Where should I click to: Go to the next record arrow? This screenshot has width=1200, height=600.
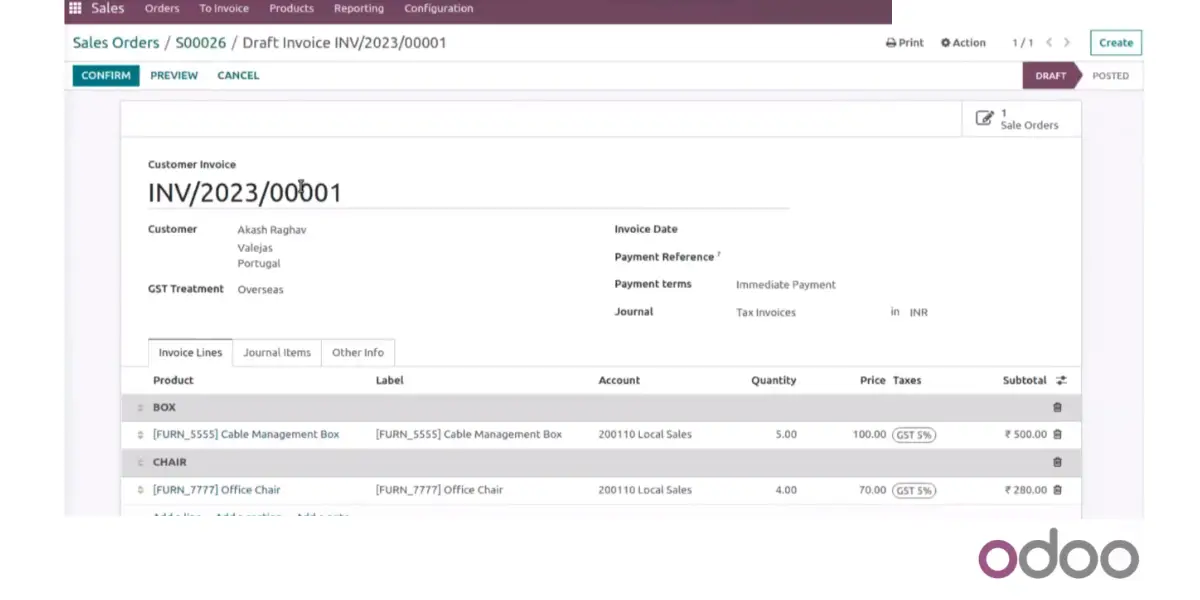tap(1067, 43)
